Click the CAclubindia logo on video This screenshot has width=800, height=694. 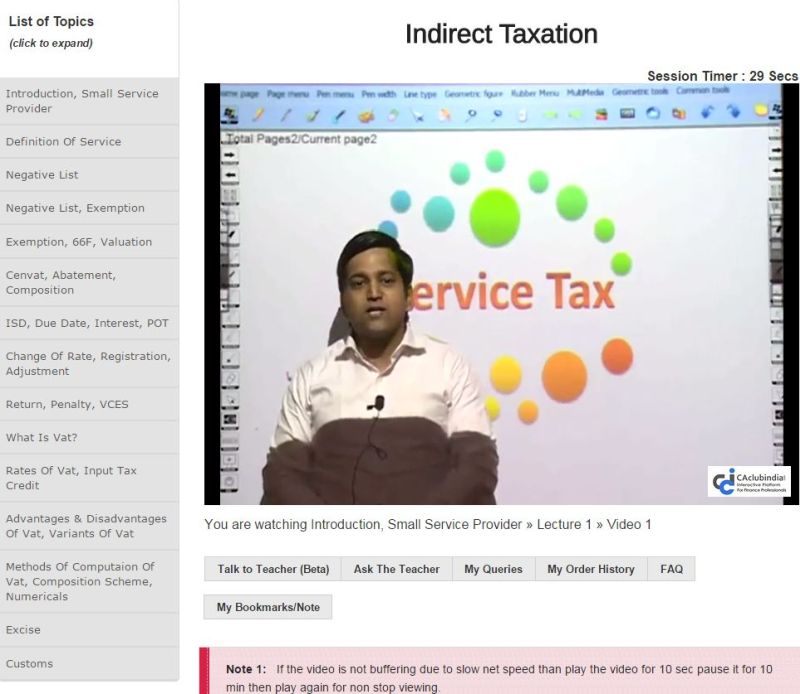pyautogui.click(x=747, y=481)
